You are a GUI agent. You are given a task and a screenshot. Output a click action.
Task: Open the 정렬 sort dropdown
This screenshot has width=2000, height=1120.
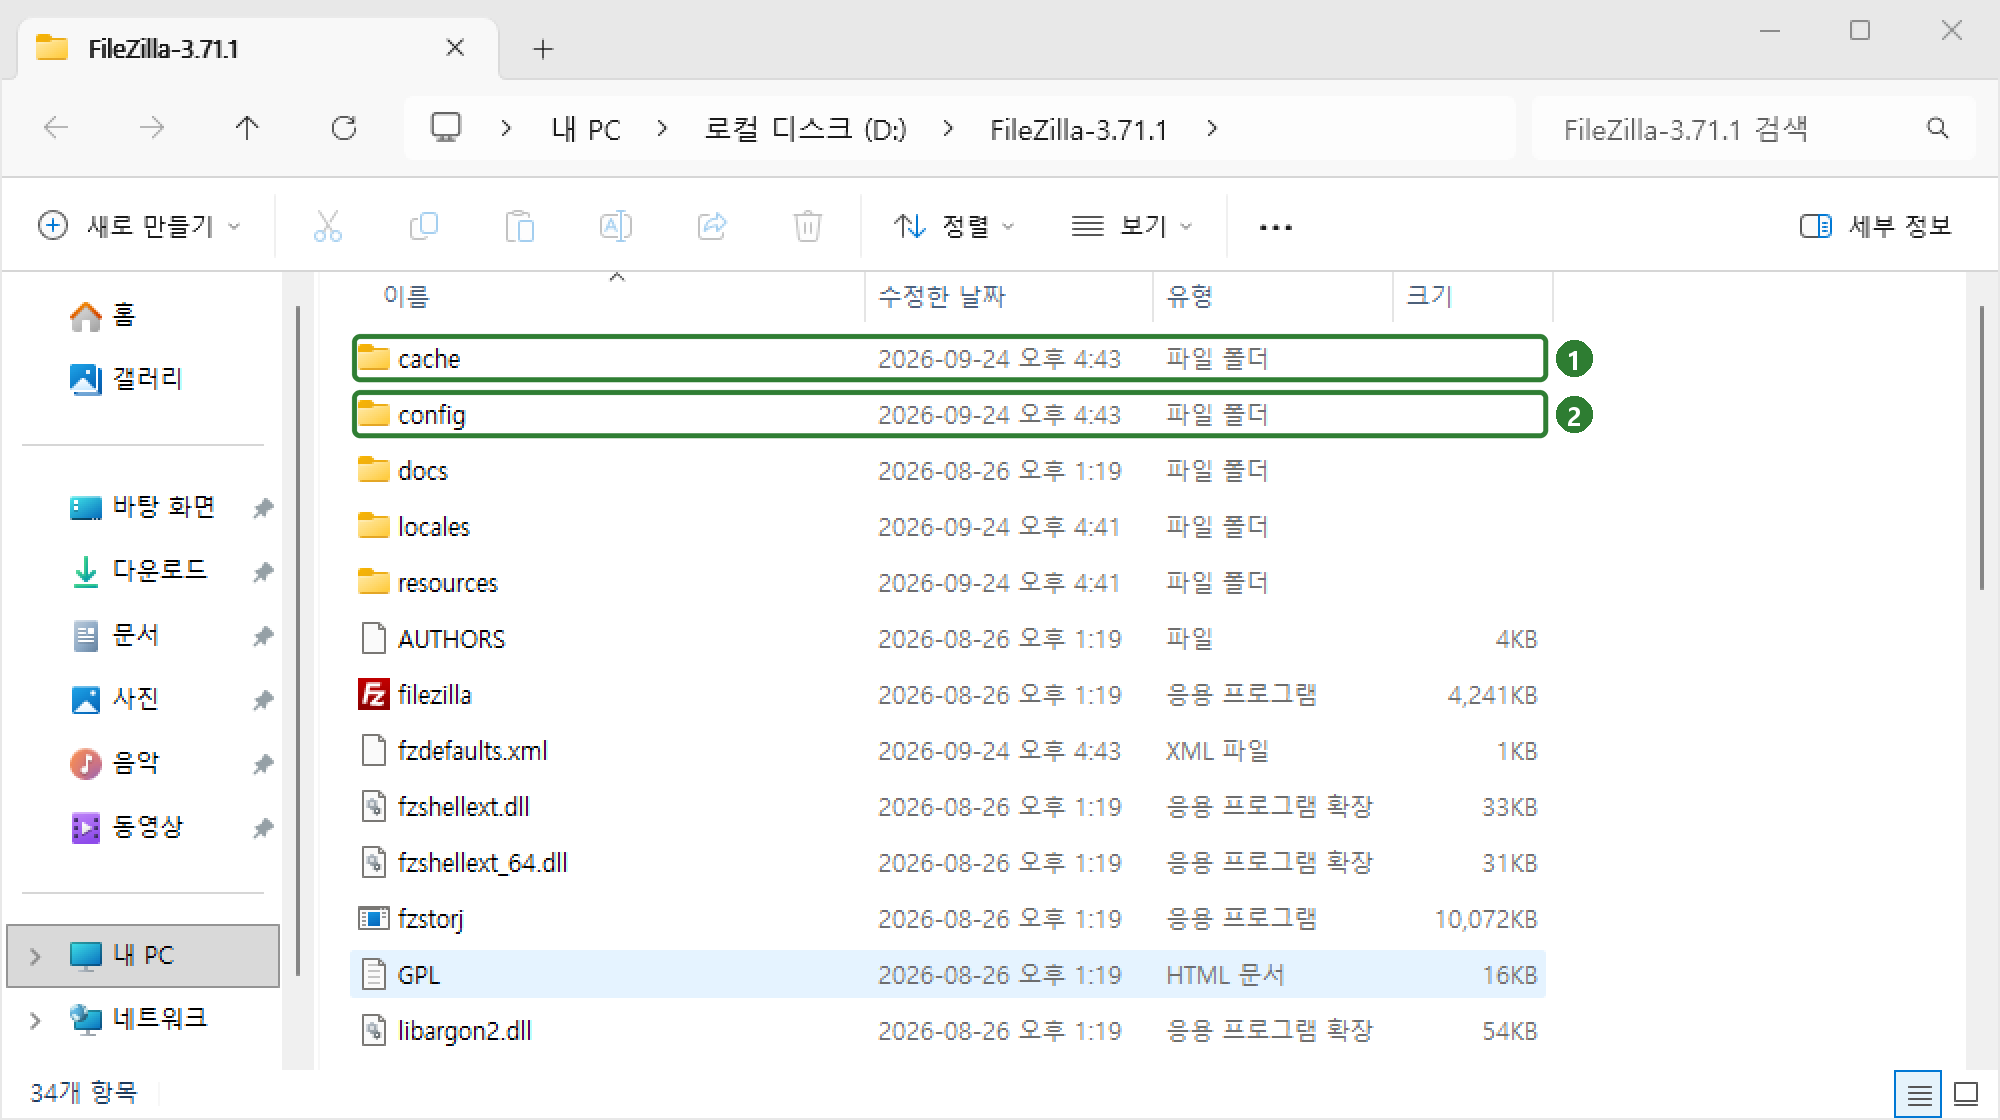(953, 226)
